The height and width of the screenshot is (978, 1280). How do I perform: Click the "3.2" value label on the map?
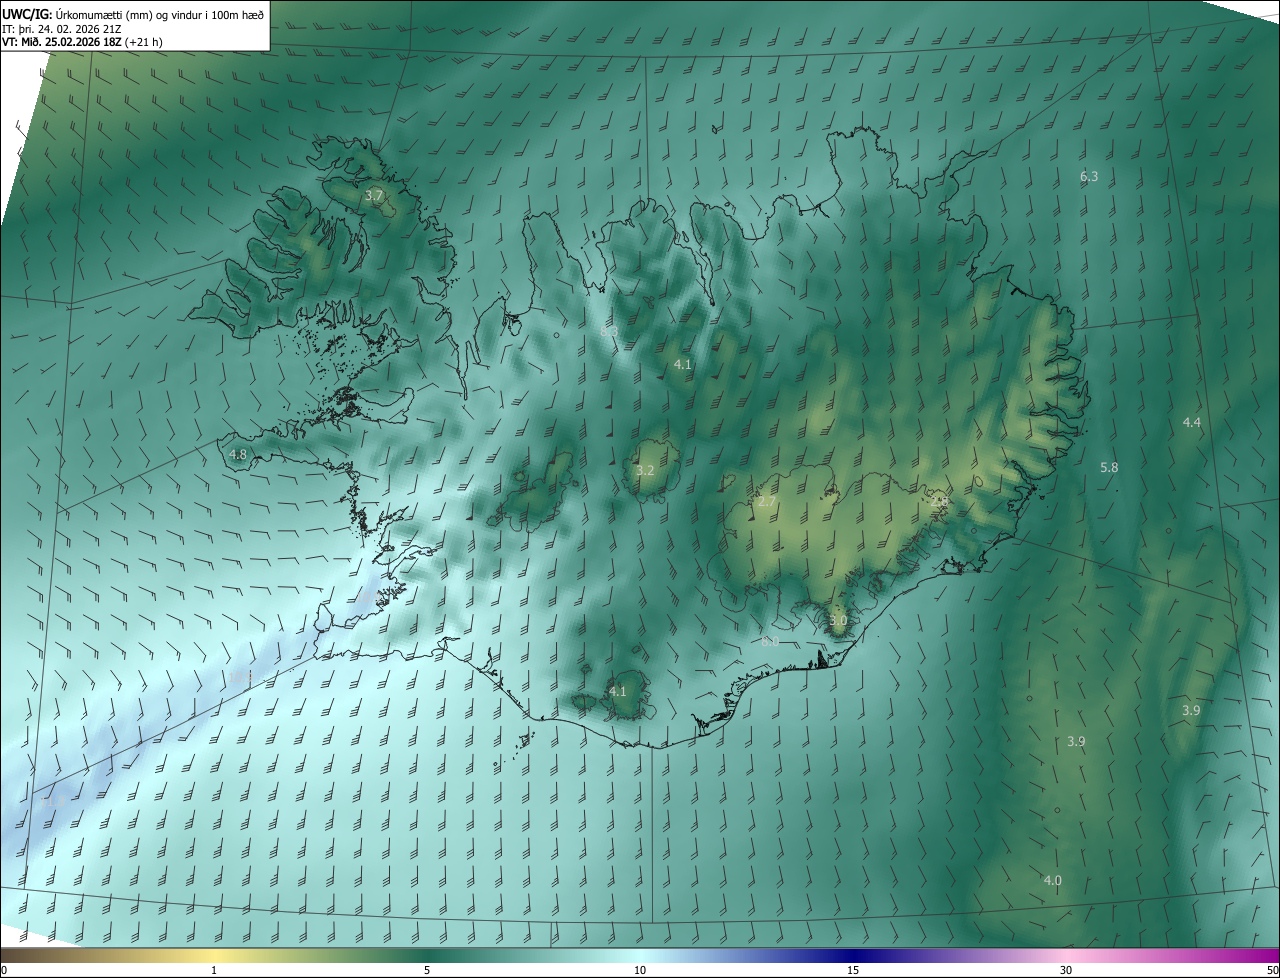coord(645,470)
